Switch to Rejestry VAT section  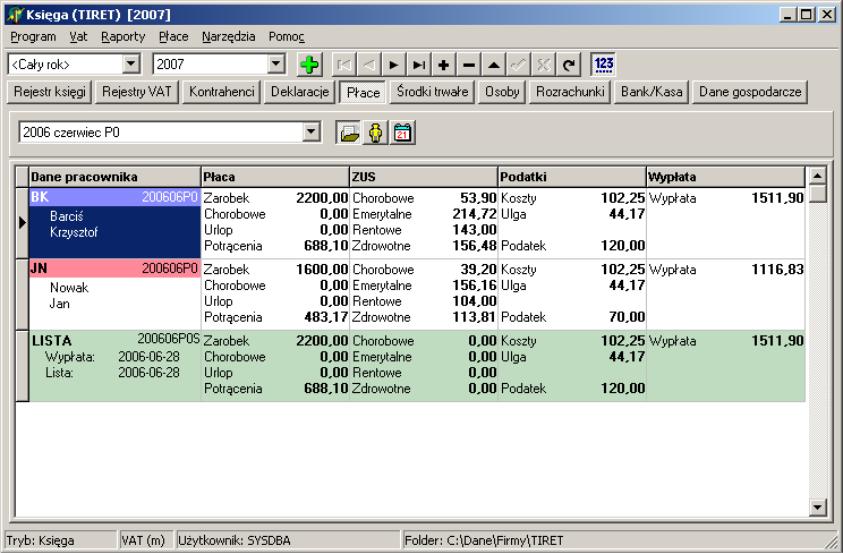(137, 92)
